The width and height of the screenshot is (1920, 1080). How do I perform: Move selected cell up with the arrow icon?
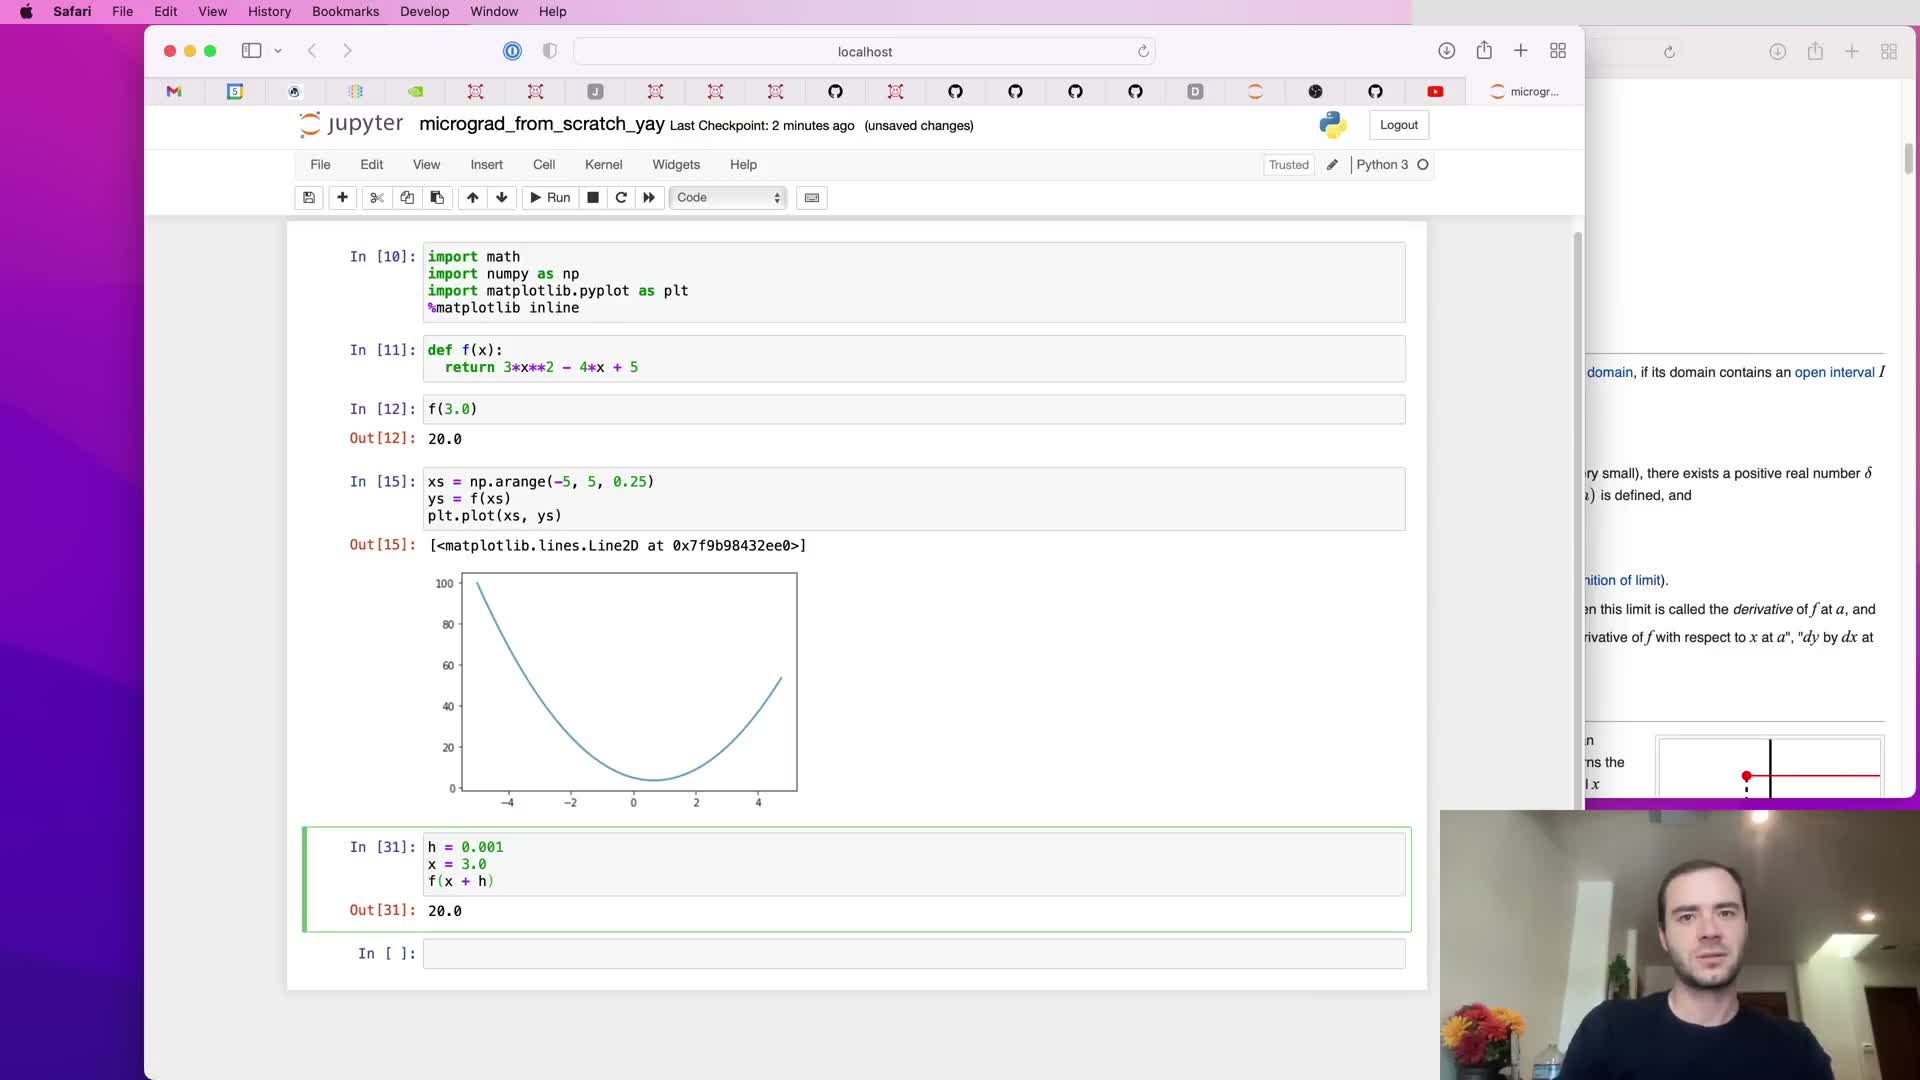point(472,197)
